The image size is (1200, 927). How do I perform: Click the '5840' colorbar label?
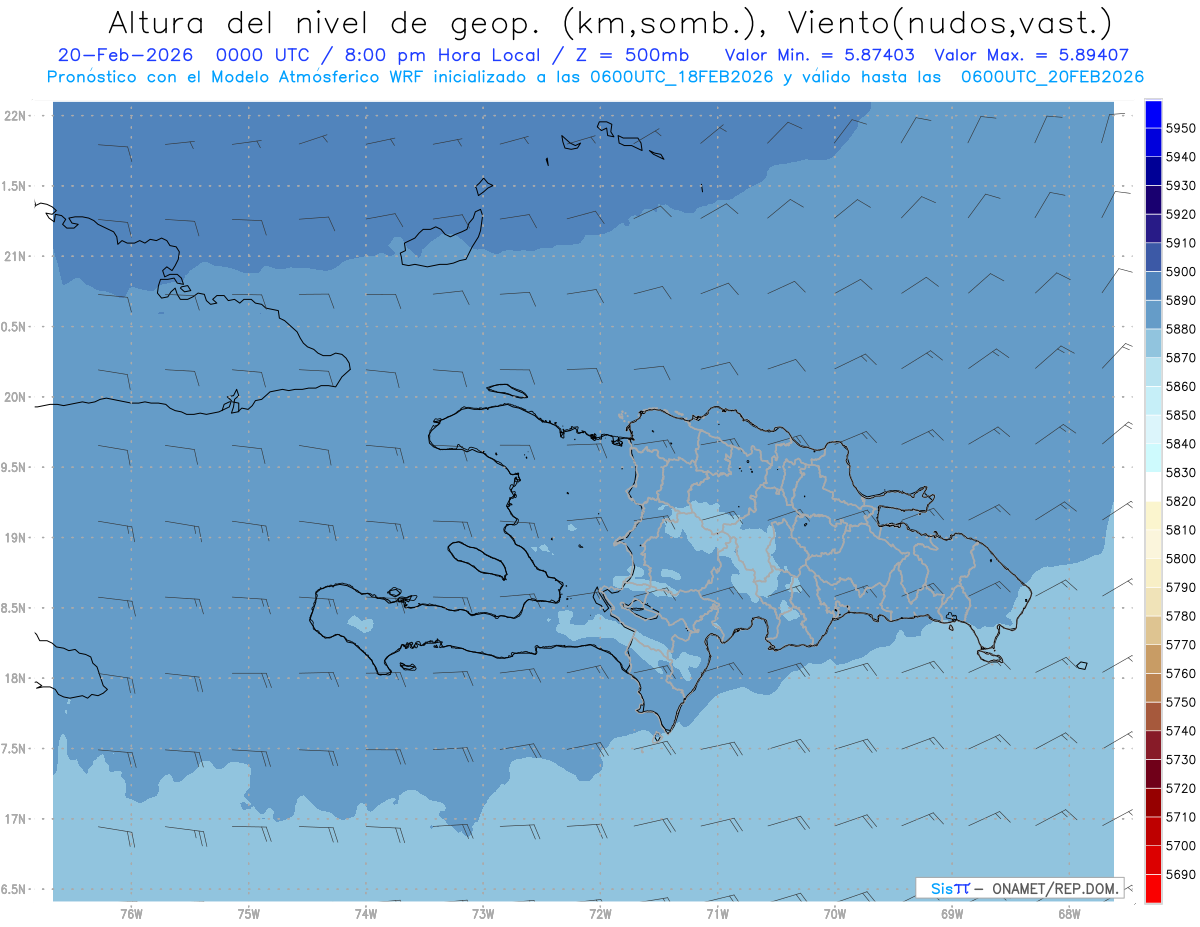[1181, 444]
